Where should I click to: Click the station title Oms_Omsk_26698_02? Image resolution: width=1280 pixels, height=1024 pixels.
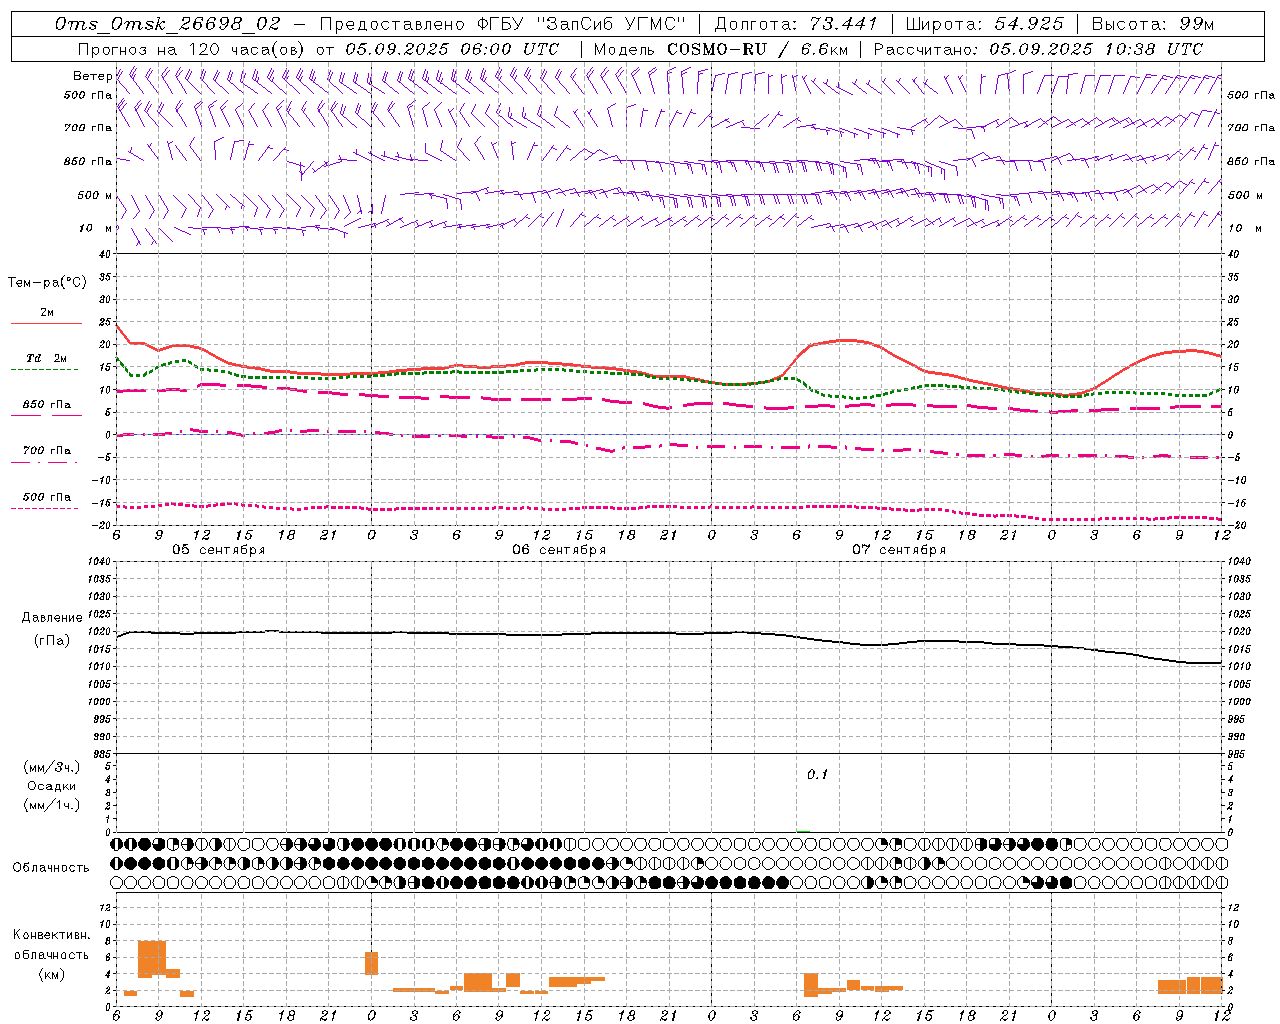tap(167, 23)
